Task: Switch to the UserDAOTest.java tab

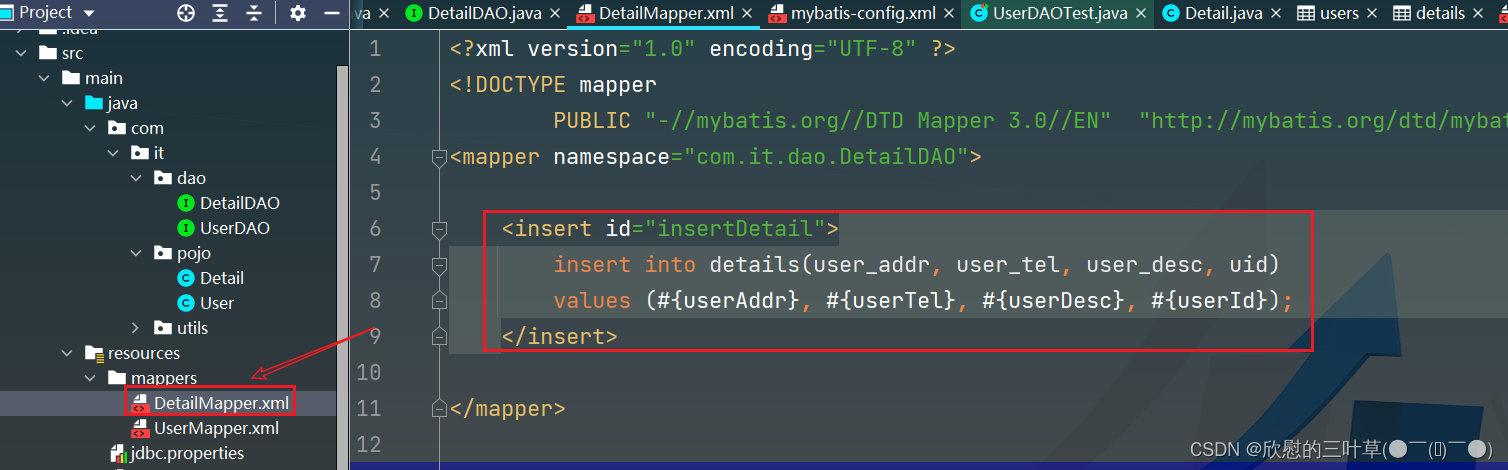Action: click(x=1060, y=14)
